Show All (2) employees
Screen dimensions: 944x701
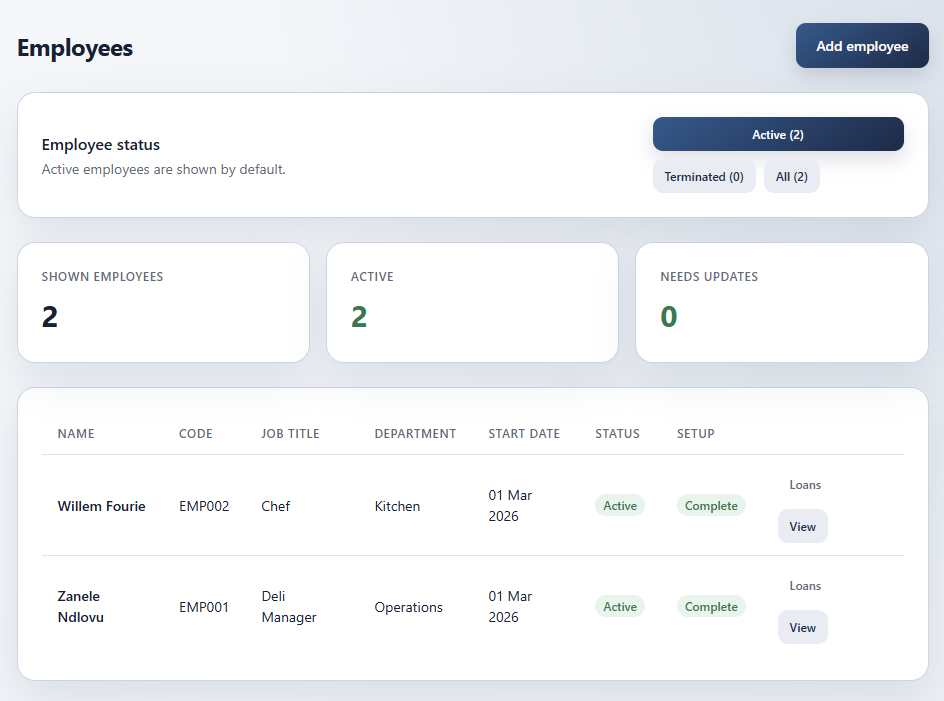point(792,176)
